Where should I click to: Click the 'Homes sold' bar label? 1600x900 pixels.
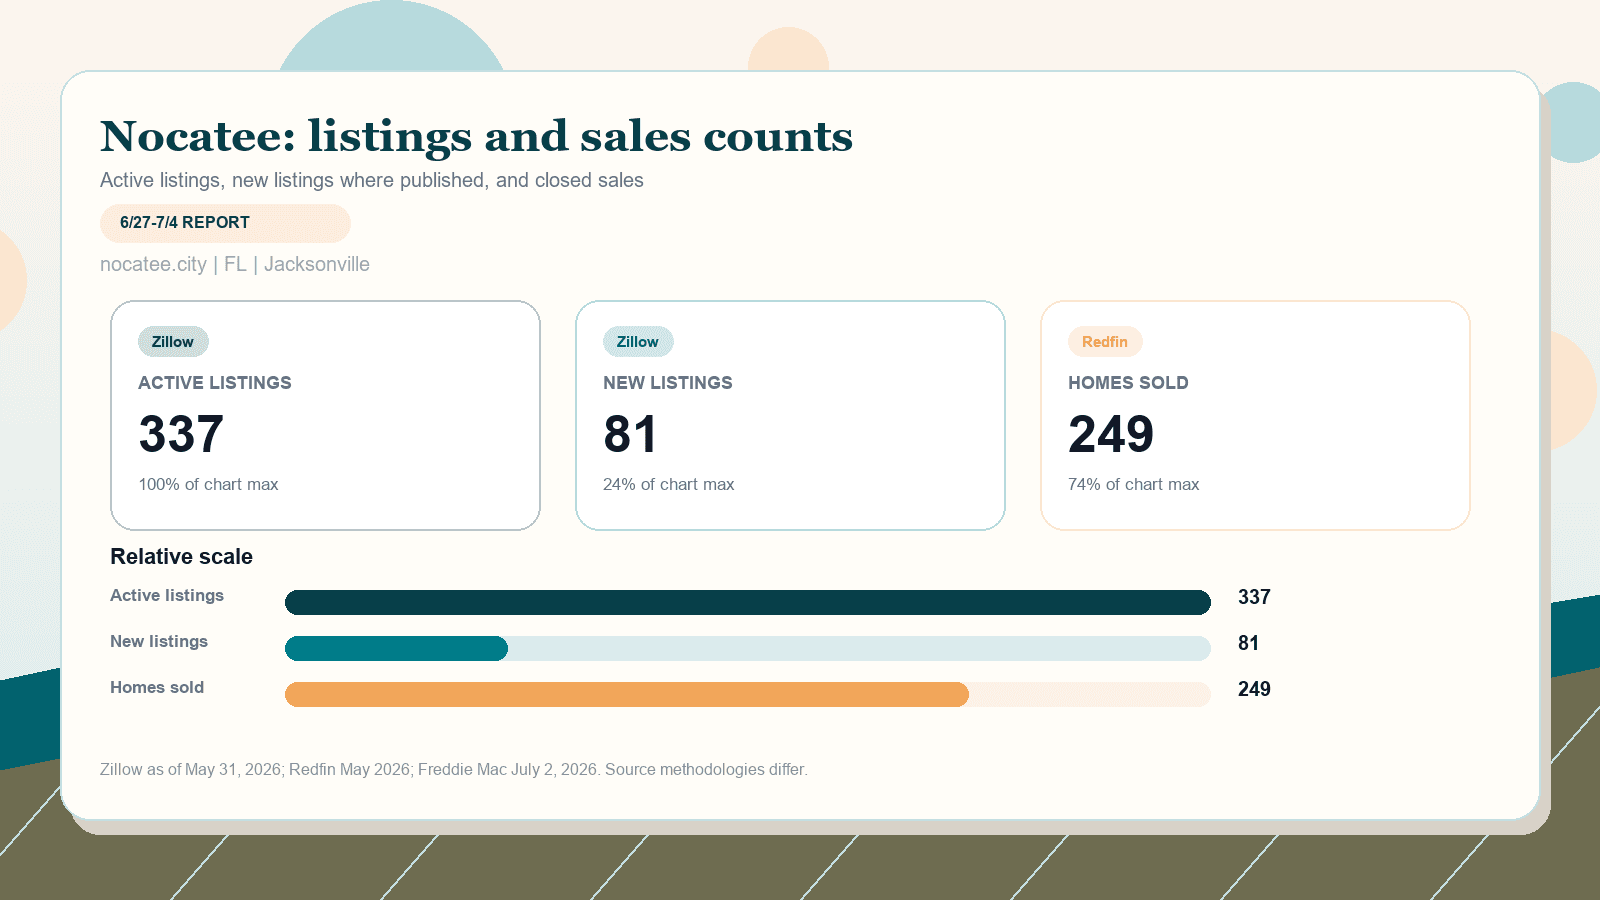coord(157,688)
